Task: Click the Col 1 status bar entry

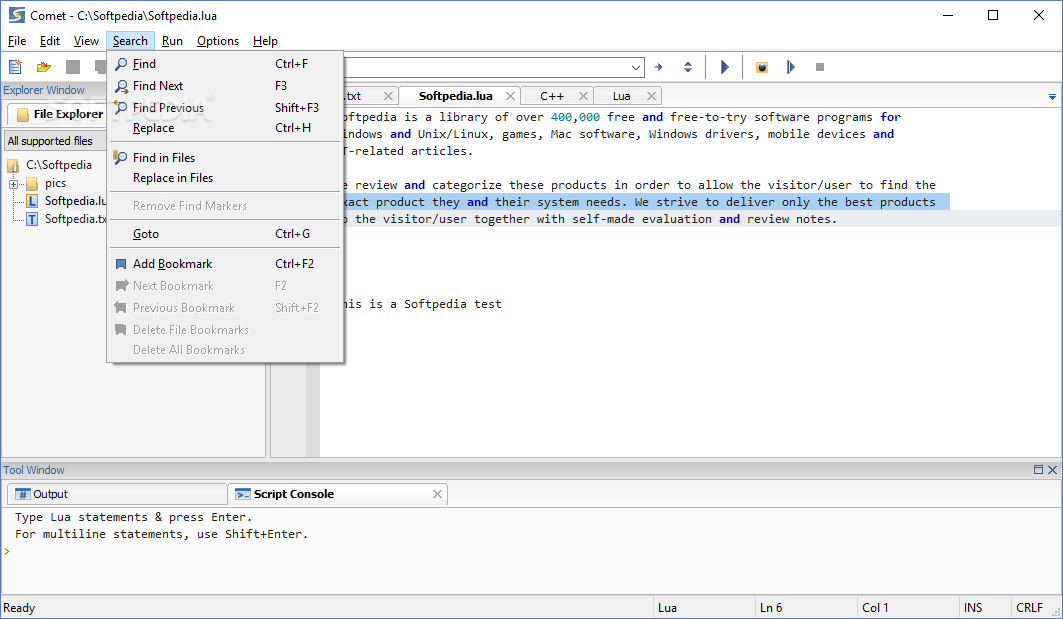Action: tap(875, 607)
